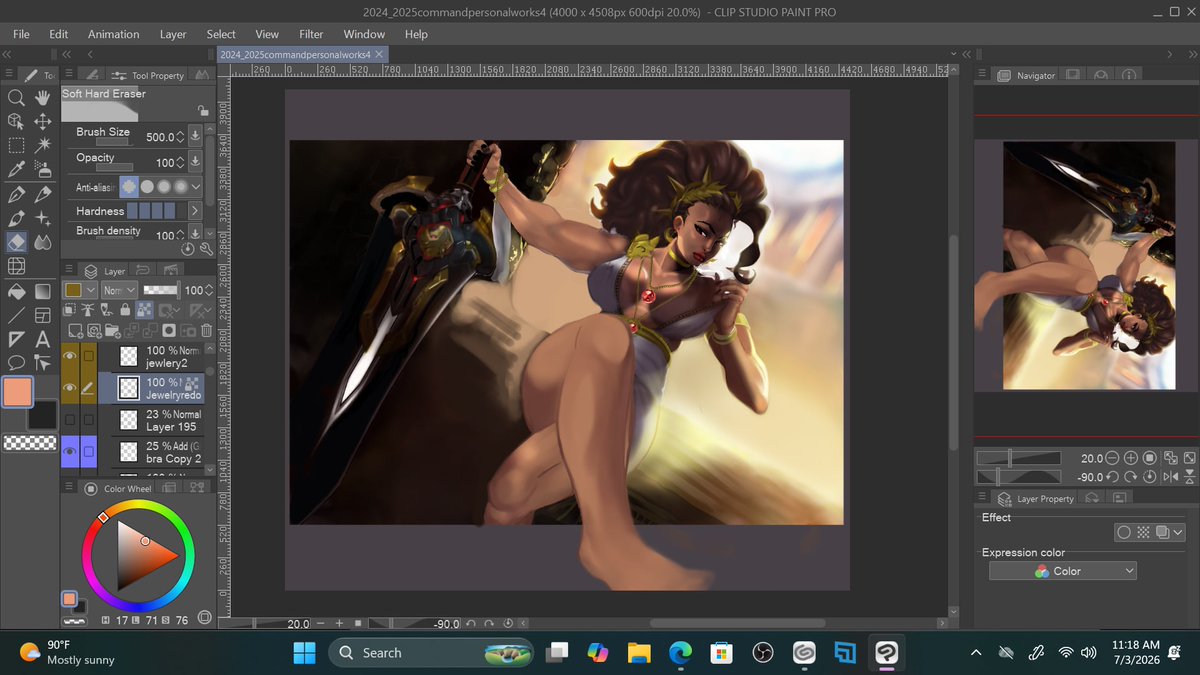Open Layer Property effect dropdown arrow
Screen dimensions: 1200x675
[1178, 533]
